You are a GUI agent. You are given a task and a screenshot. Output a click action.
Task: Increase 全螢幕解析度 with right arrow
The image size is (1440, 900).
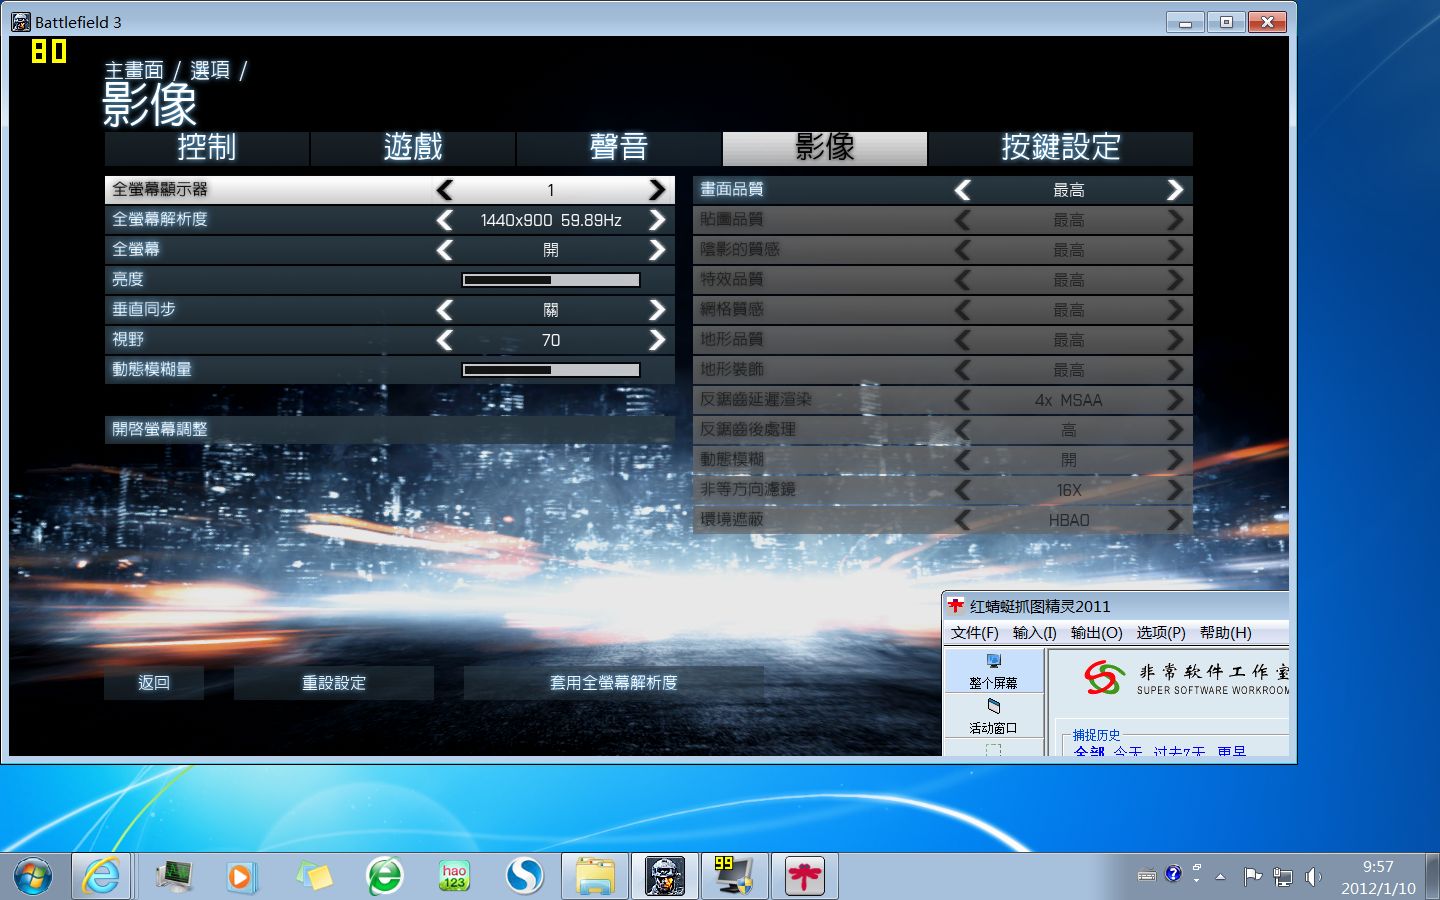pos(656,220)
